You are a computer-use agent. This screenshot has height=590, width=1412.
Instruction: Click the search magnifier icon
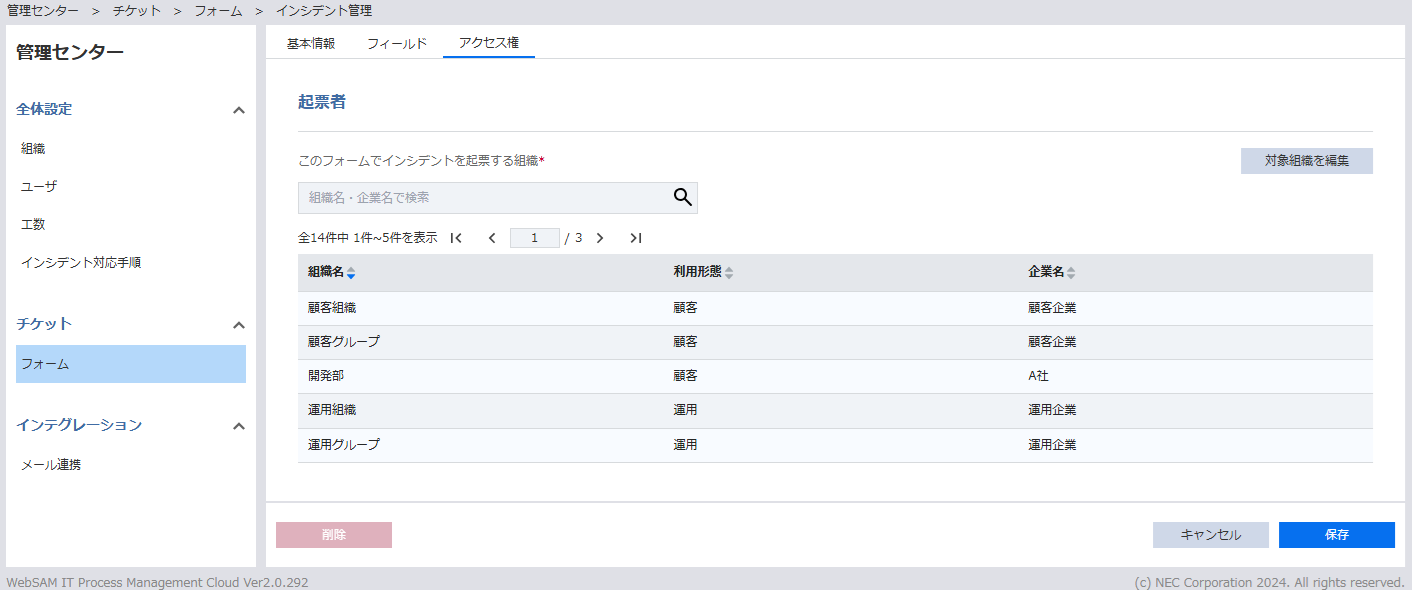[x=682, y=197]
